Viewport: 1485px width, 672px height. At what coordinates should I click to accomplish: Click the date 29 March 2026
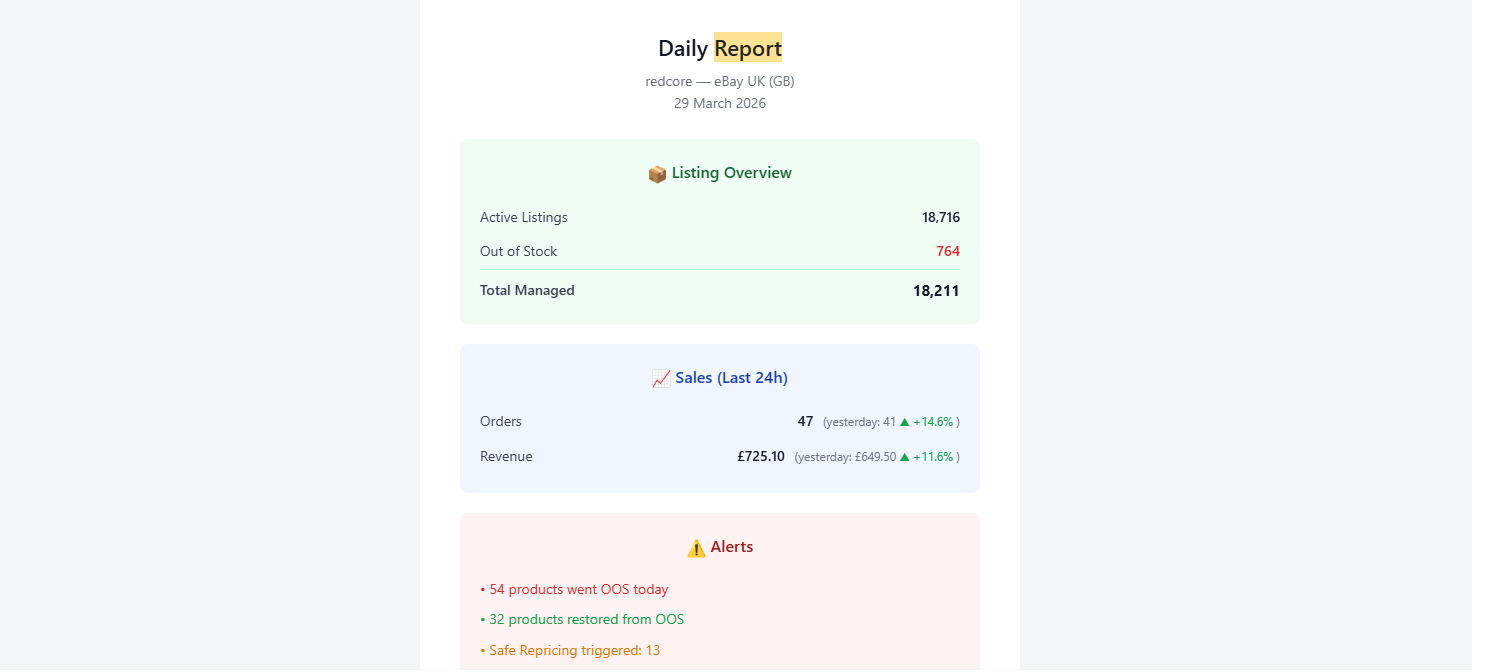tap(720, 103)
